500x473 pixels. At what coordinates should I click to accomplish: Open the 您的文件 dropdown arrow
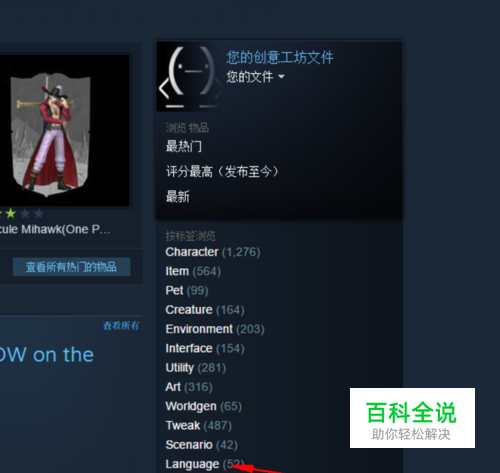click(281, 77)
